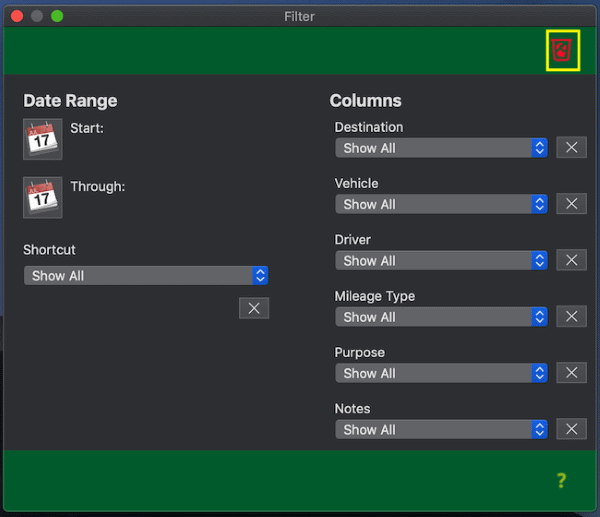Viewport: 600px width, 517px height.
Task: Clear the Purpose filter with X
Action: (x=571, y=373)
